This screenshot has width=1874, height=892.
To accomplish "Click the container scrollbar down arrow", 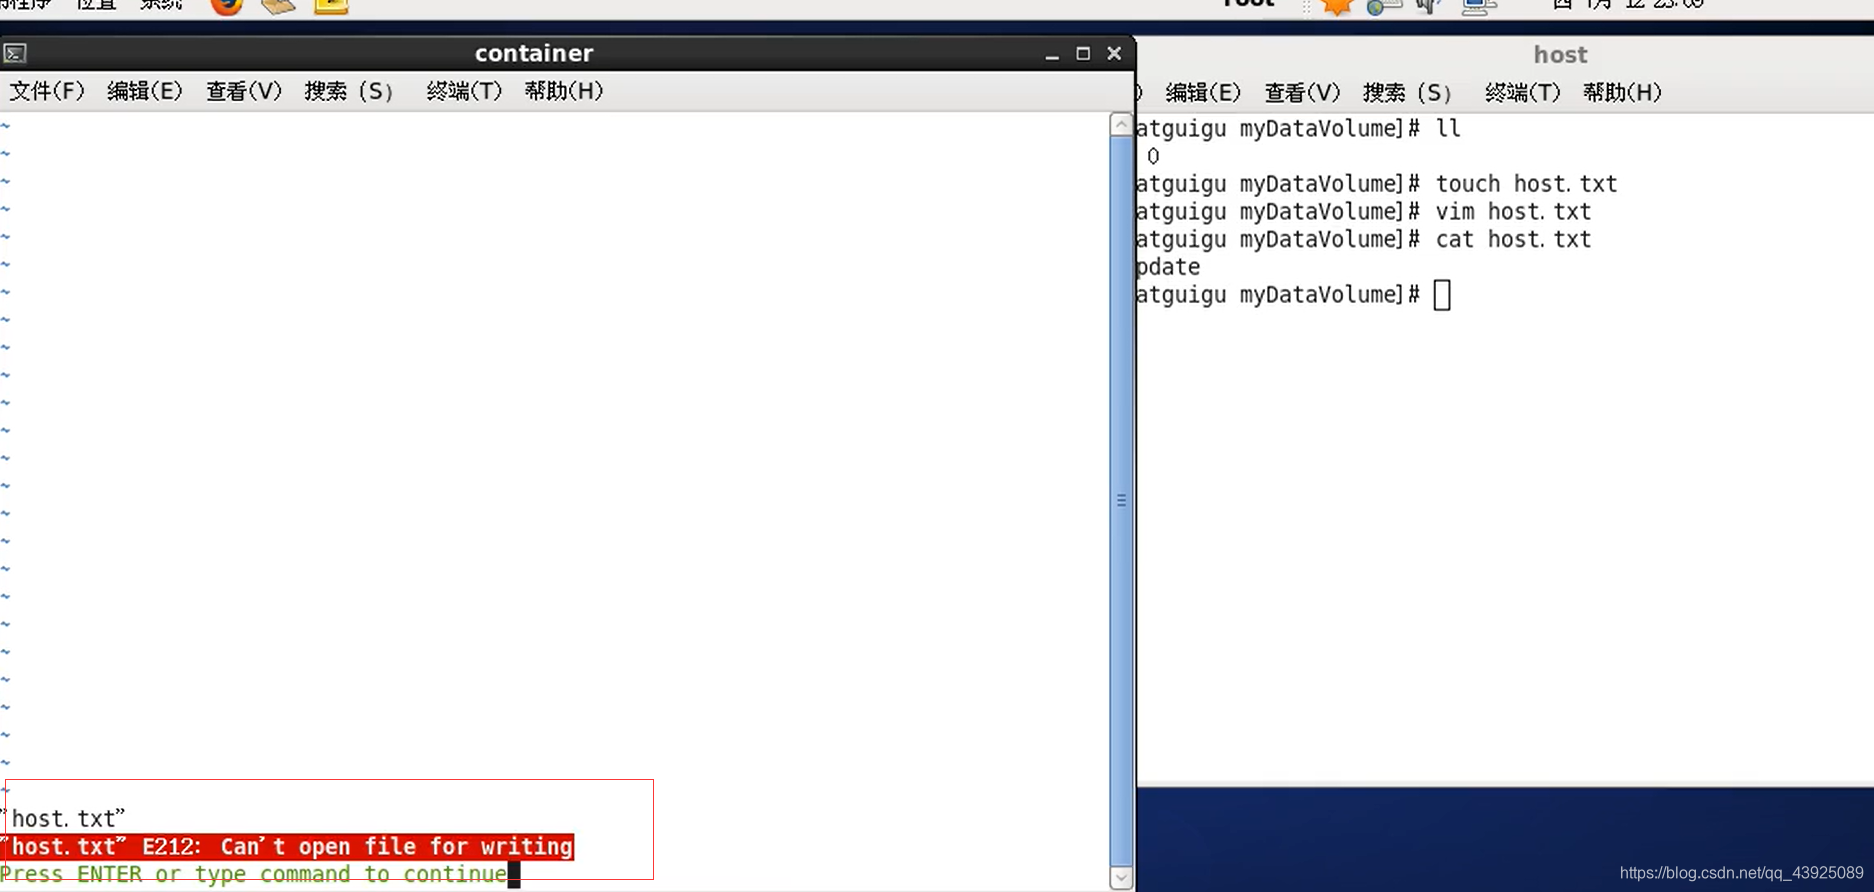I will (x=1121, y=877).
